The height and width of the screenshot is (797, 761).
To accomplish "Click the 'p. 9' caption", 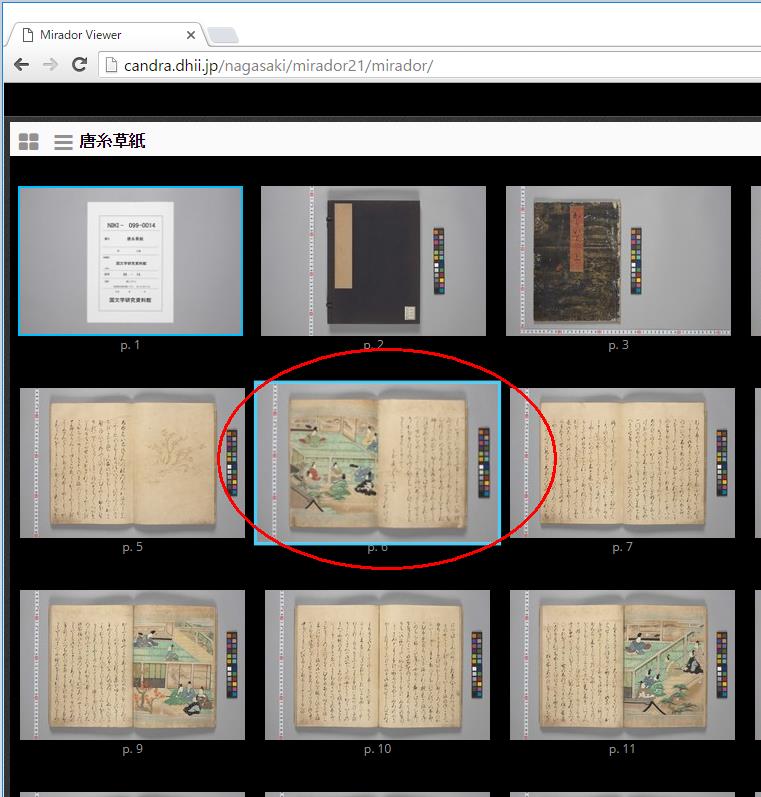I will (x=132, y=749).
